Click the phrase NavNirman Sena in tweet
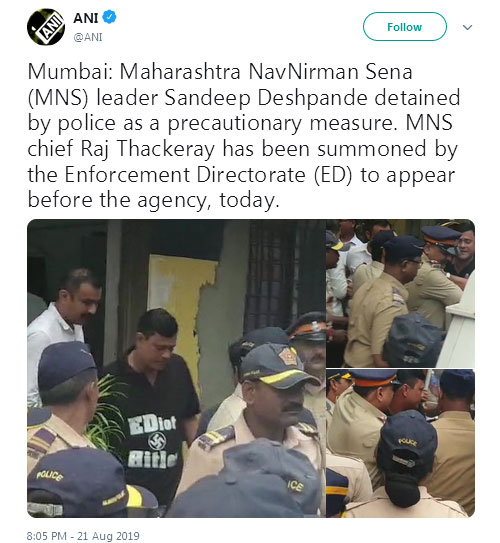Image resolution: width=500 pixels, height=543 pixels. click(330, 71)
